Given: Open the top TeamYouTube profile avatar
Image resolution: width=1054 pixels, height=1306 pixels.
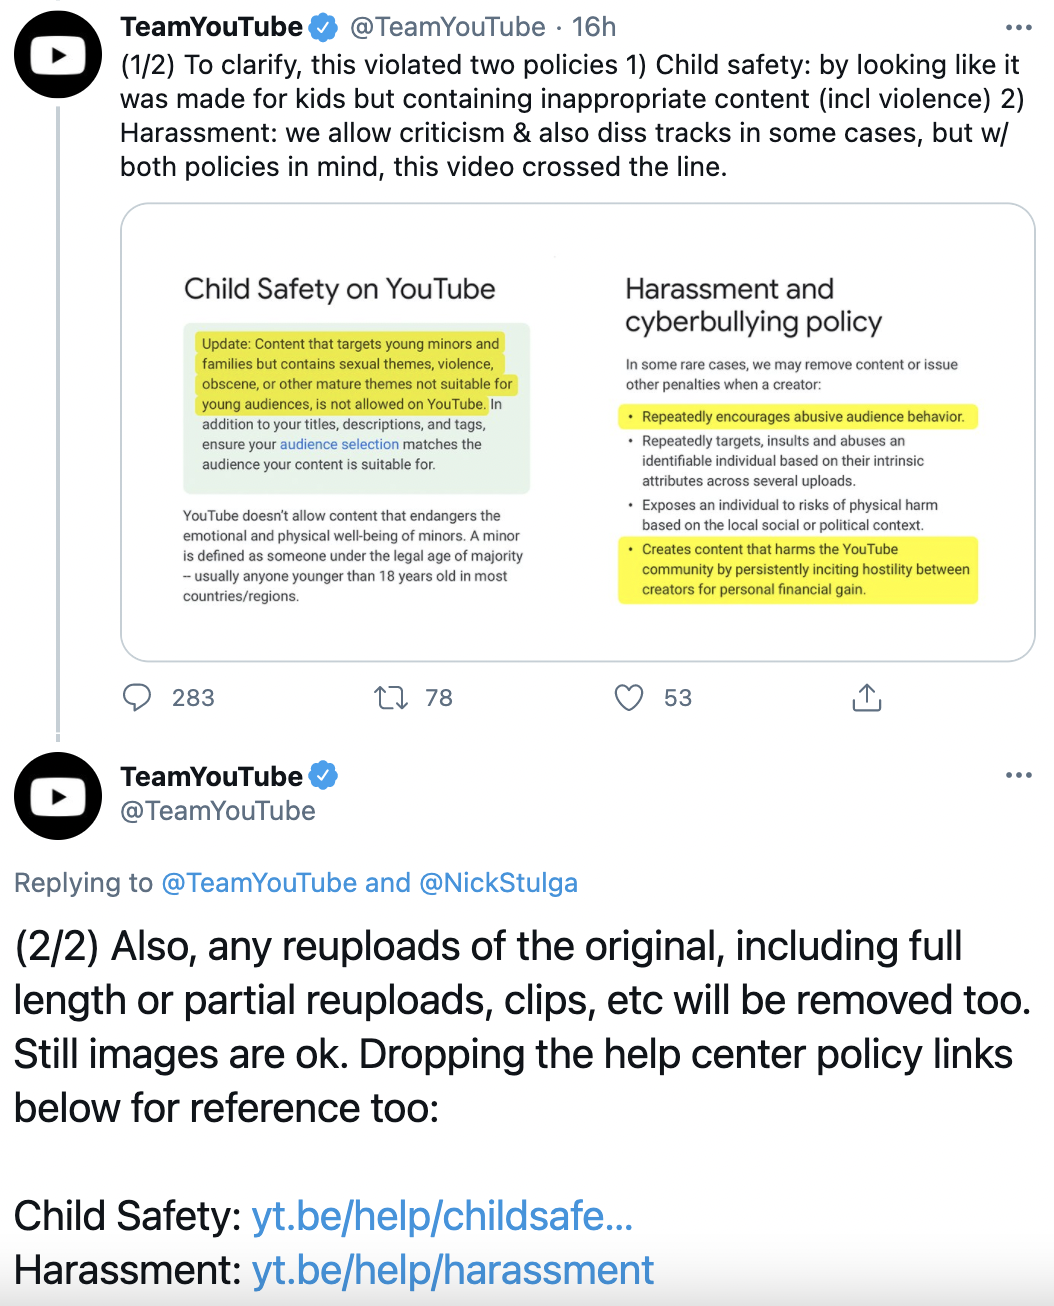Looking at the screenshot, I should pos(58,55).
